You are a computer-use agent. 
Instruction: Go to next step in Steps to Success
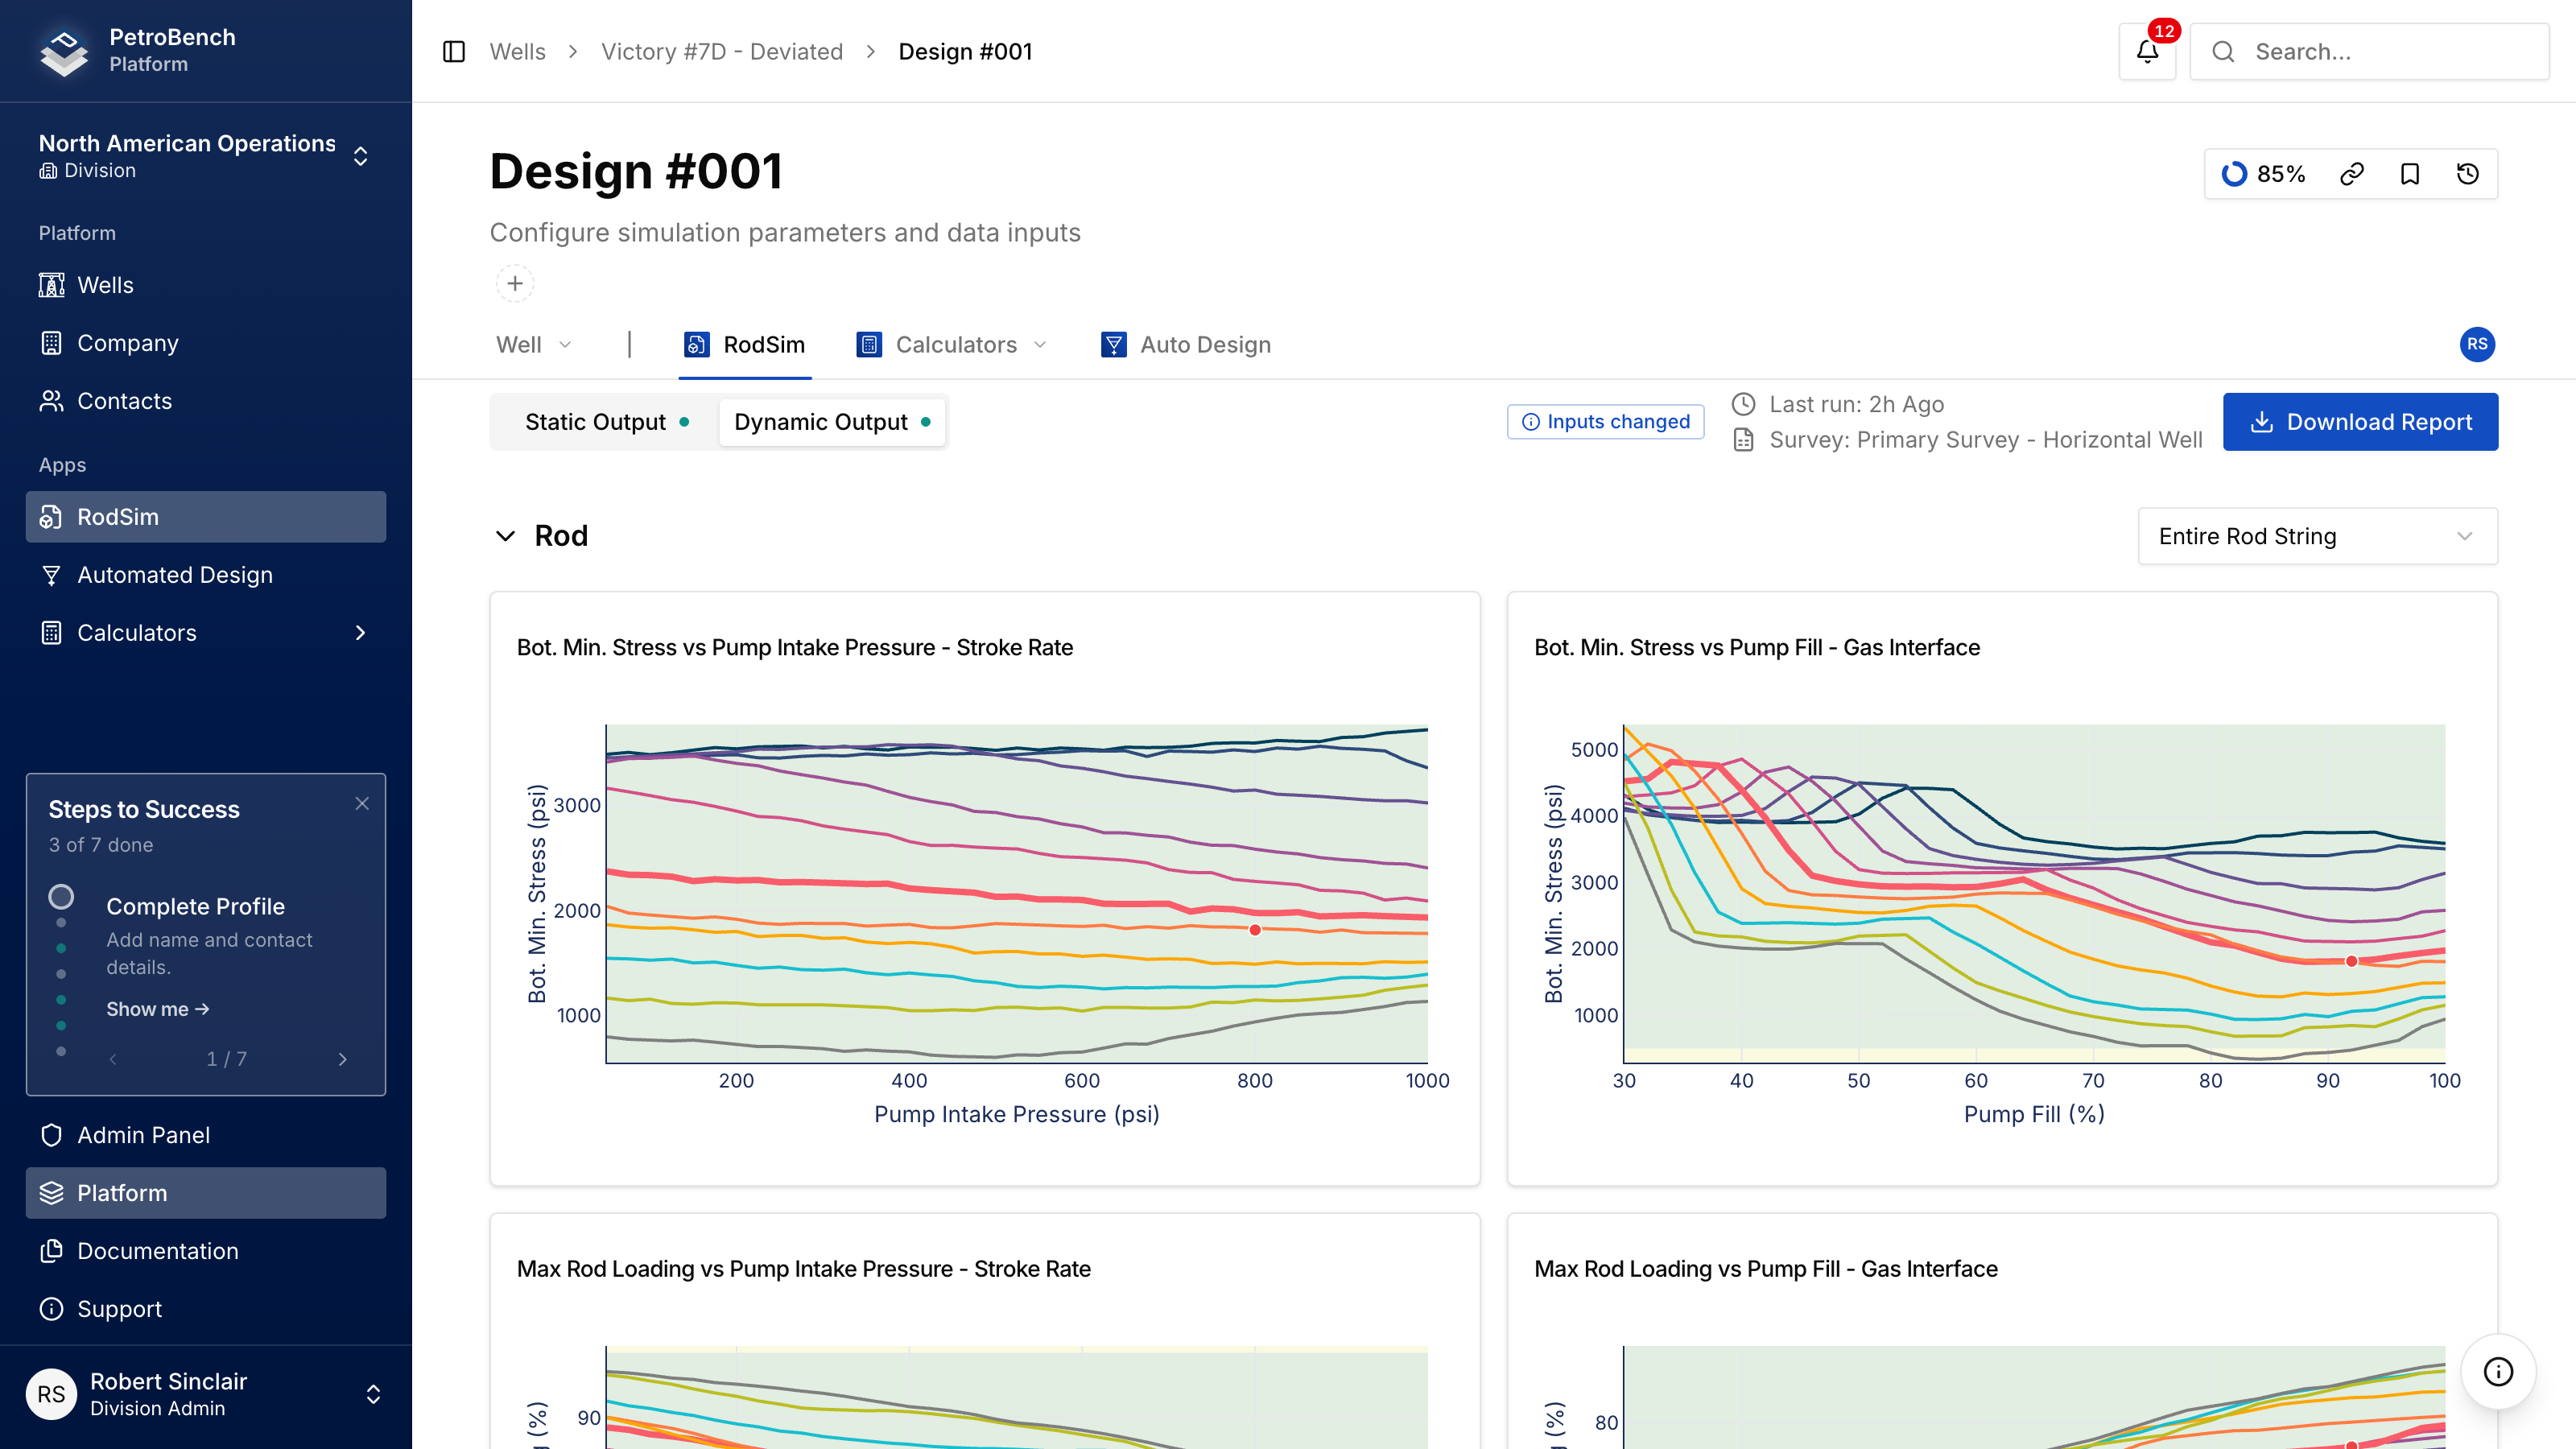343,1059
